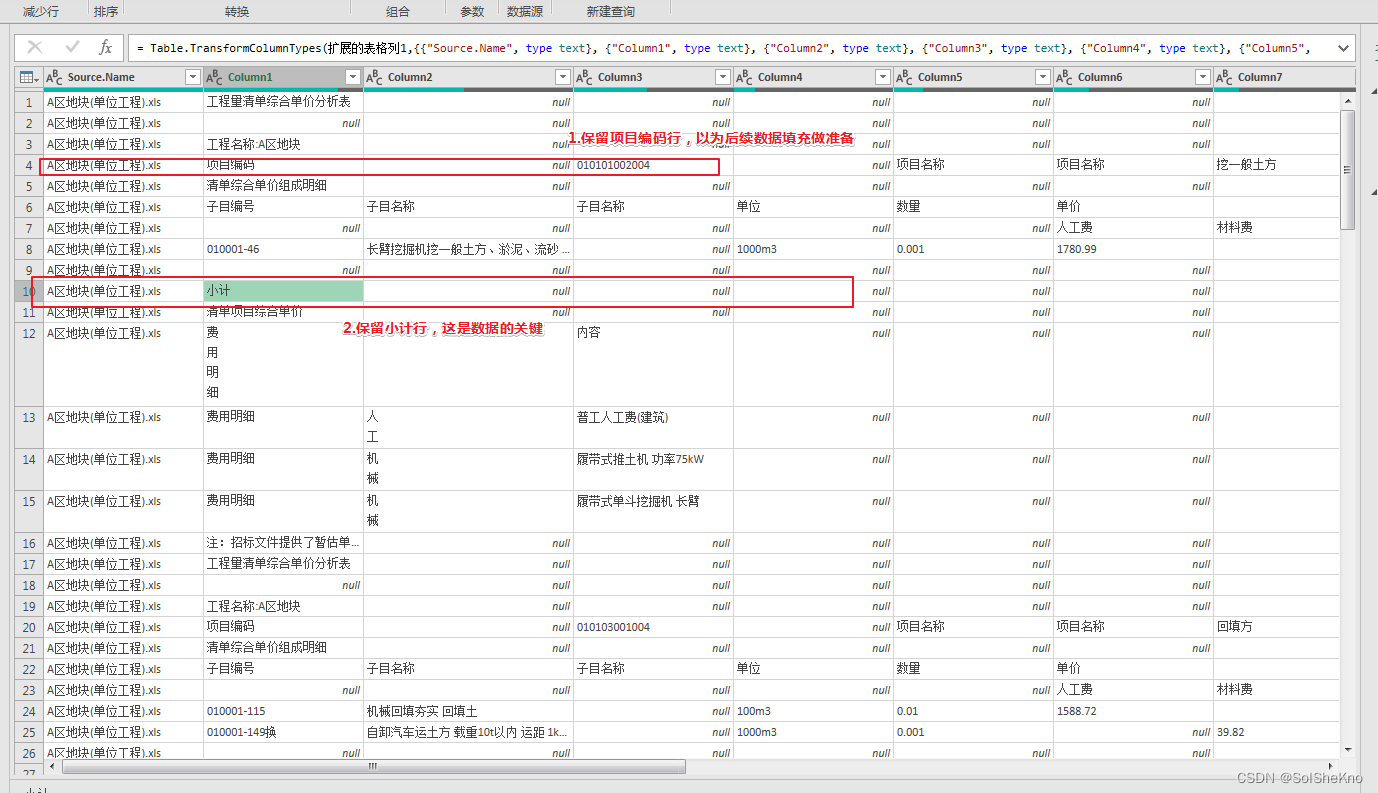Select the '小计' cell in Column1
This screenshot has height=793, width=1378.
[283, 291]
